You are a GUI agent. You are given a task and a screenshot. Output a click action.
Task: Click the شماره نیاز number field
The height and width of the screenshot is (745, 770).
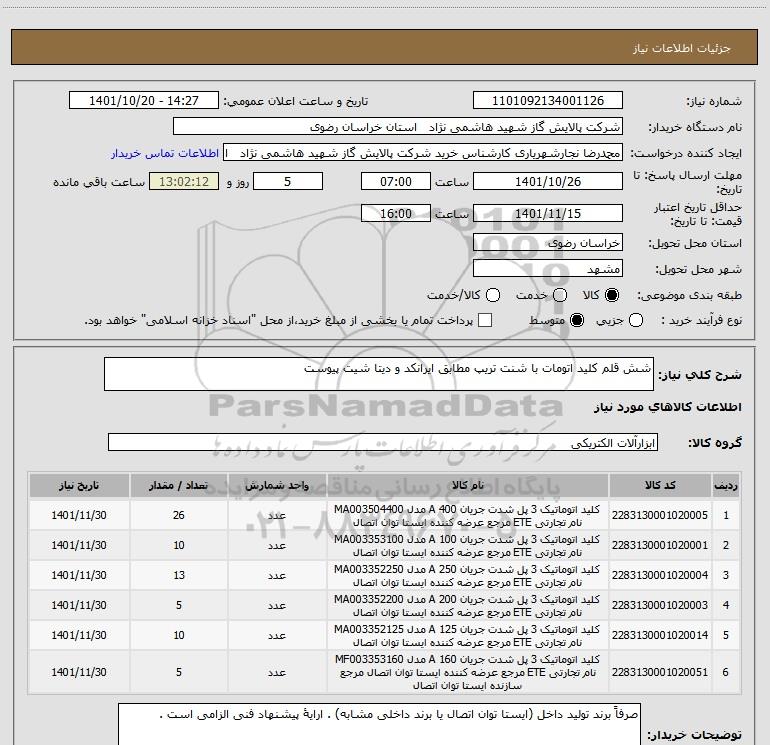[547, 101]
